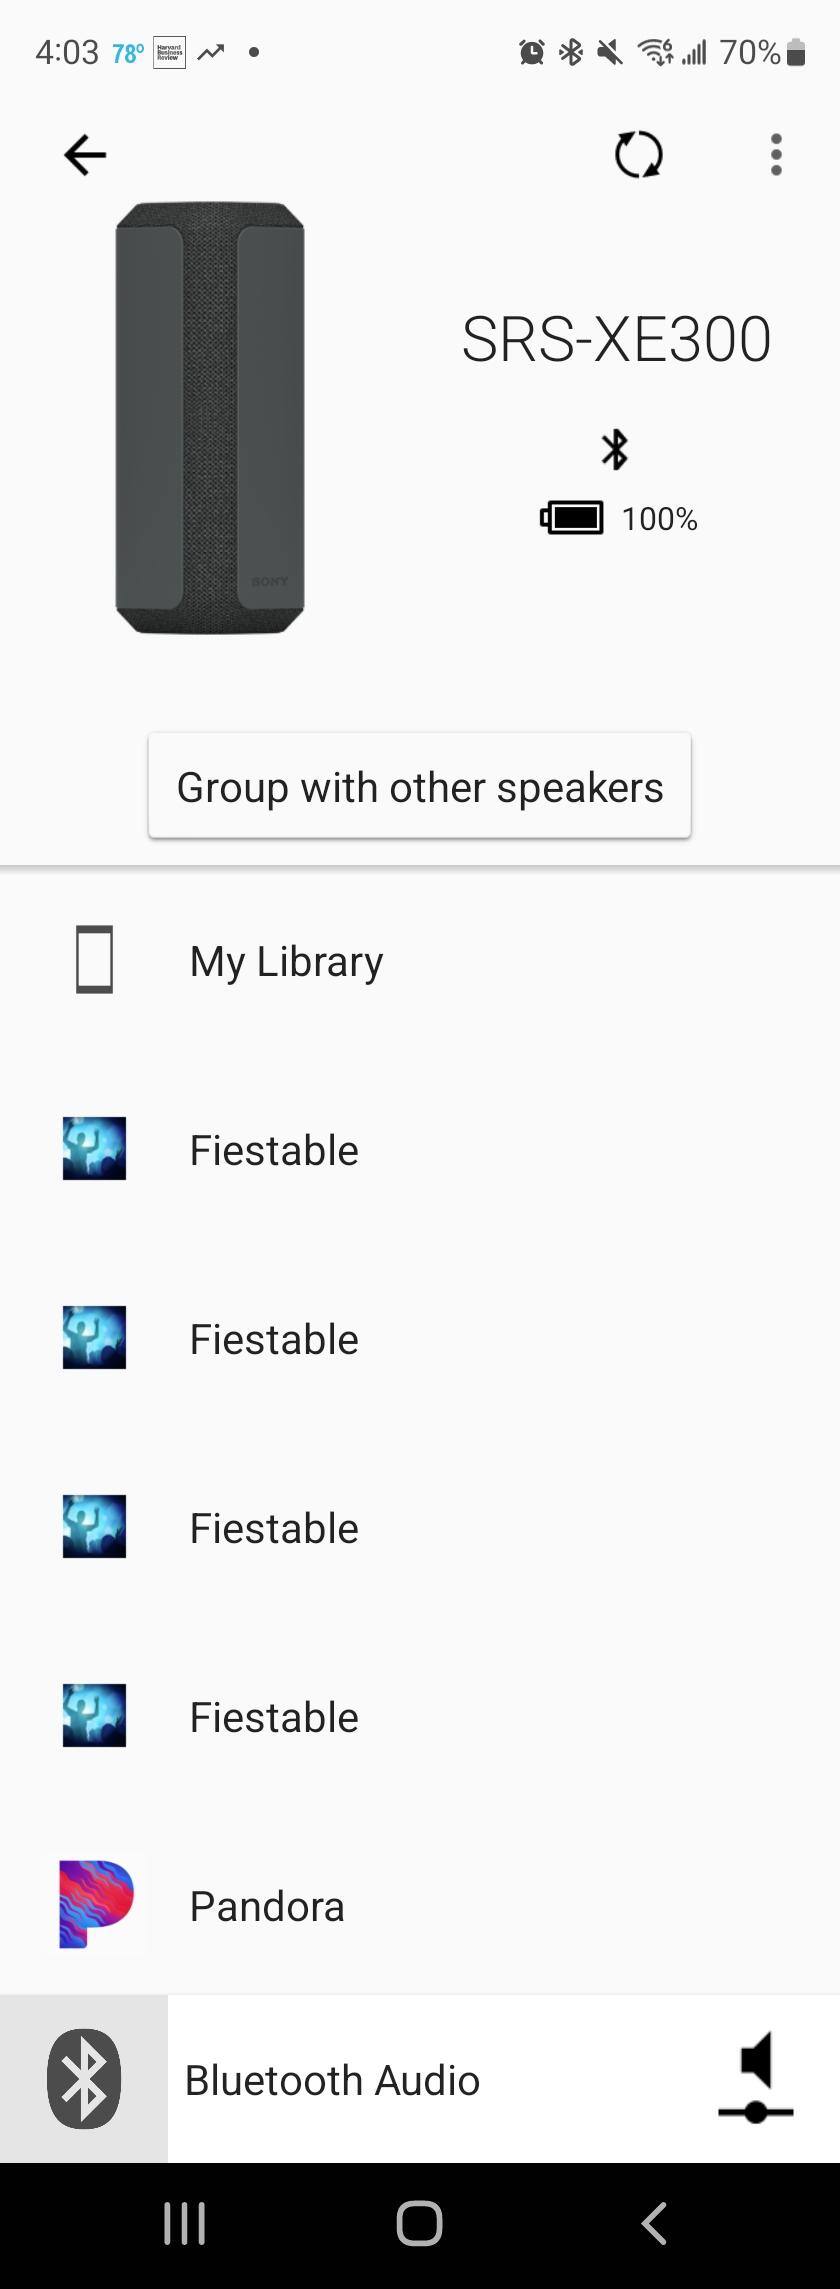The image size is (840, 2289).
Task: Tap the 100% battery percentage text
Action: point(659,519)
